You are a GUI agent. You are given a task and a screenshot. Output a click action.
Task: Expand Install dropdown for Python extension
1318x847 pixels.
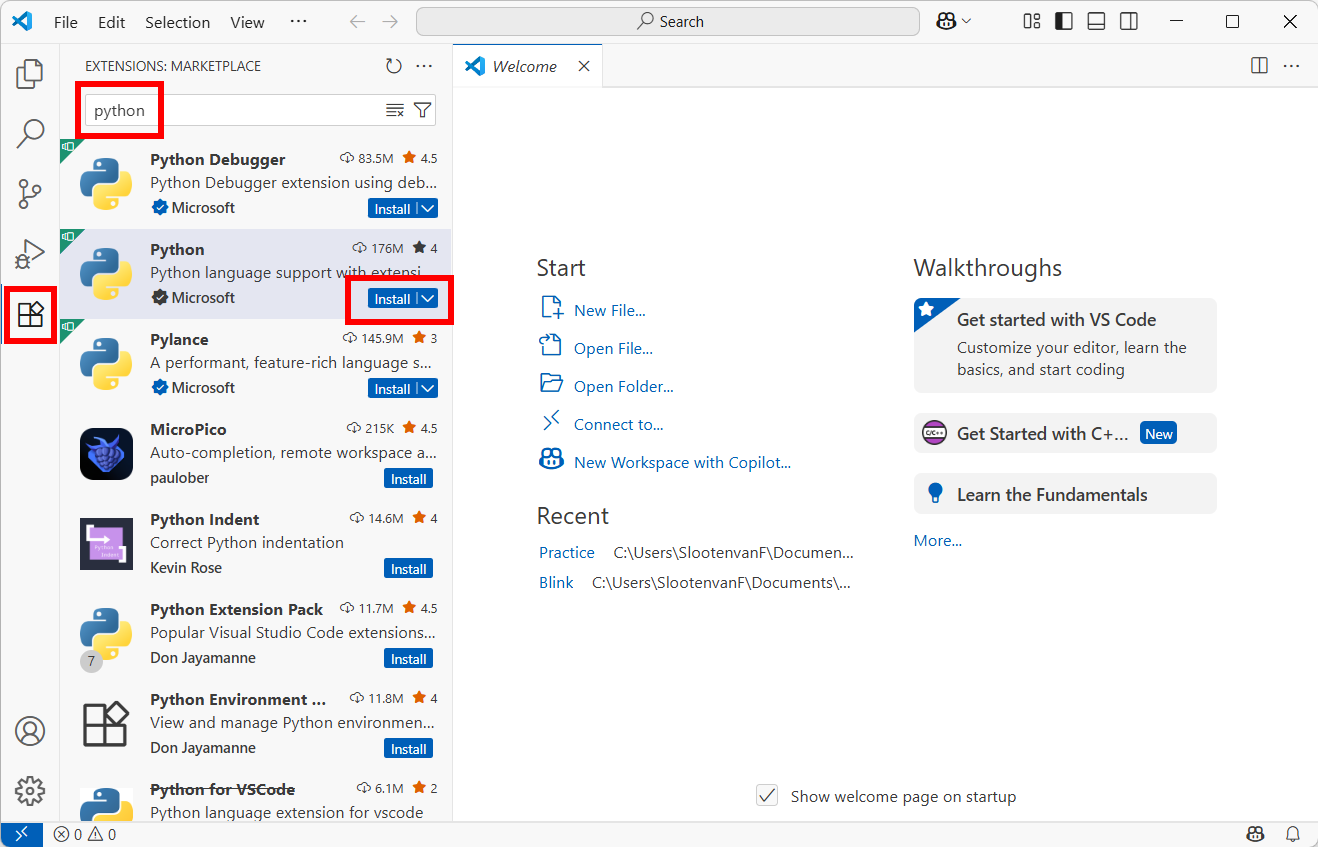(x=428, y=298)
